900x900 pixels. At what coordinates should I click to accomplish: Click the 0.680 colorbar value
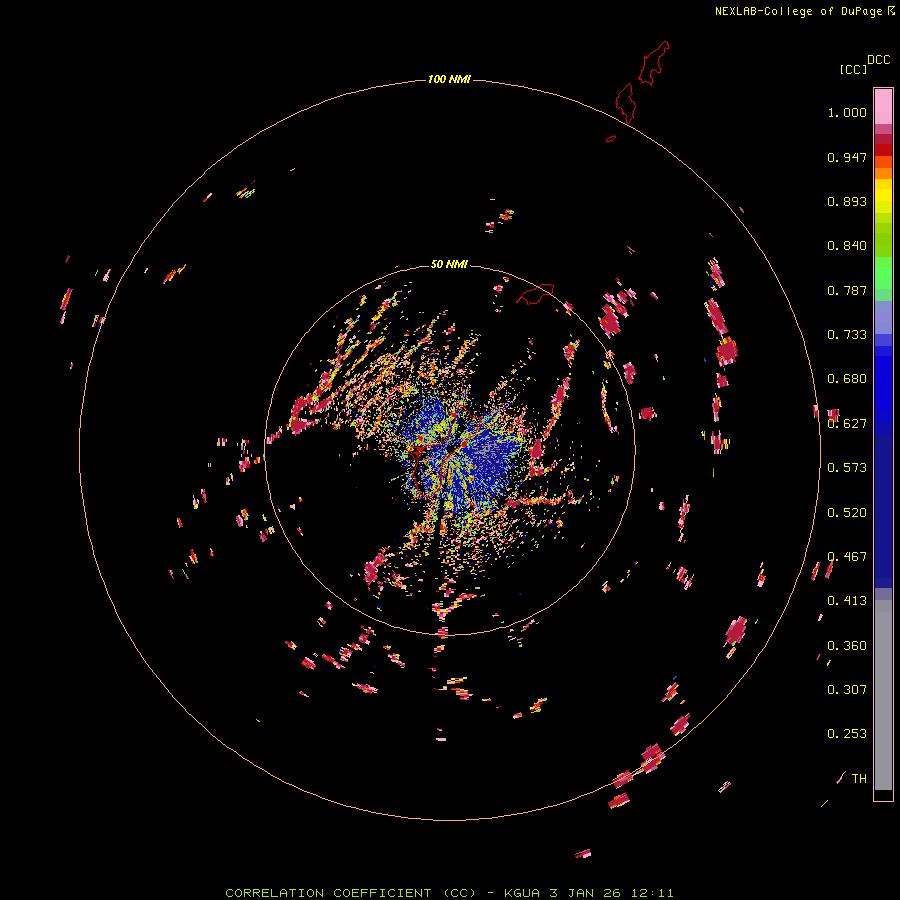point(847,379)
